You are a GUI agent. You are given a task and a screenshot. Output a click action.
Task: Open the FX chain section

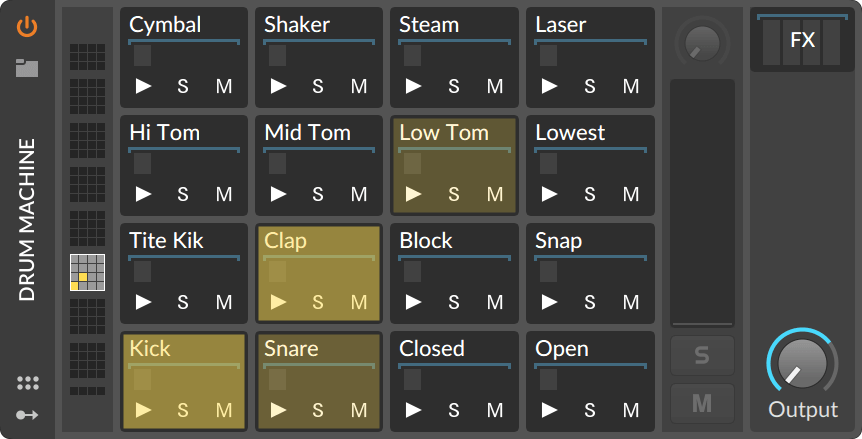(x=802, y=40)
